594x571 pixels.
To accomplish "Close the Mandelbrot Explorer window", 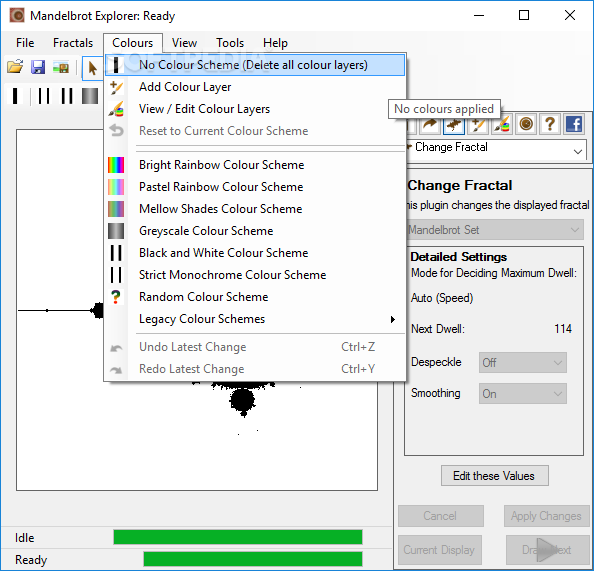I will pos(570,16).
